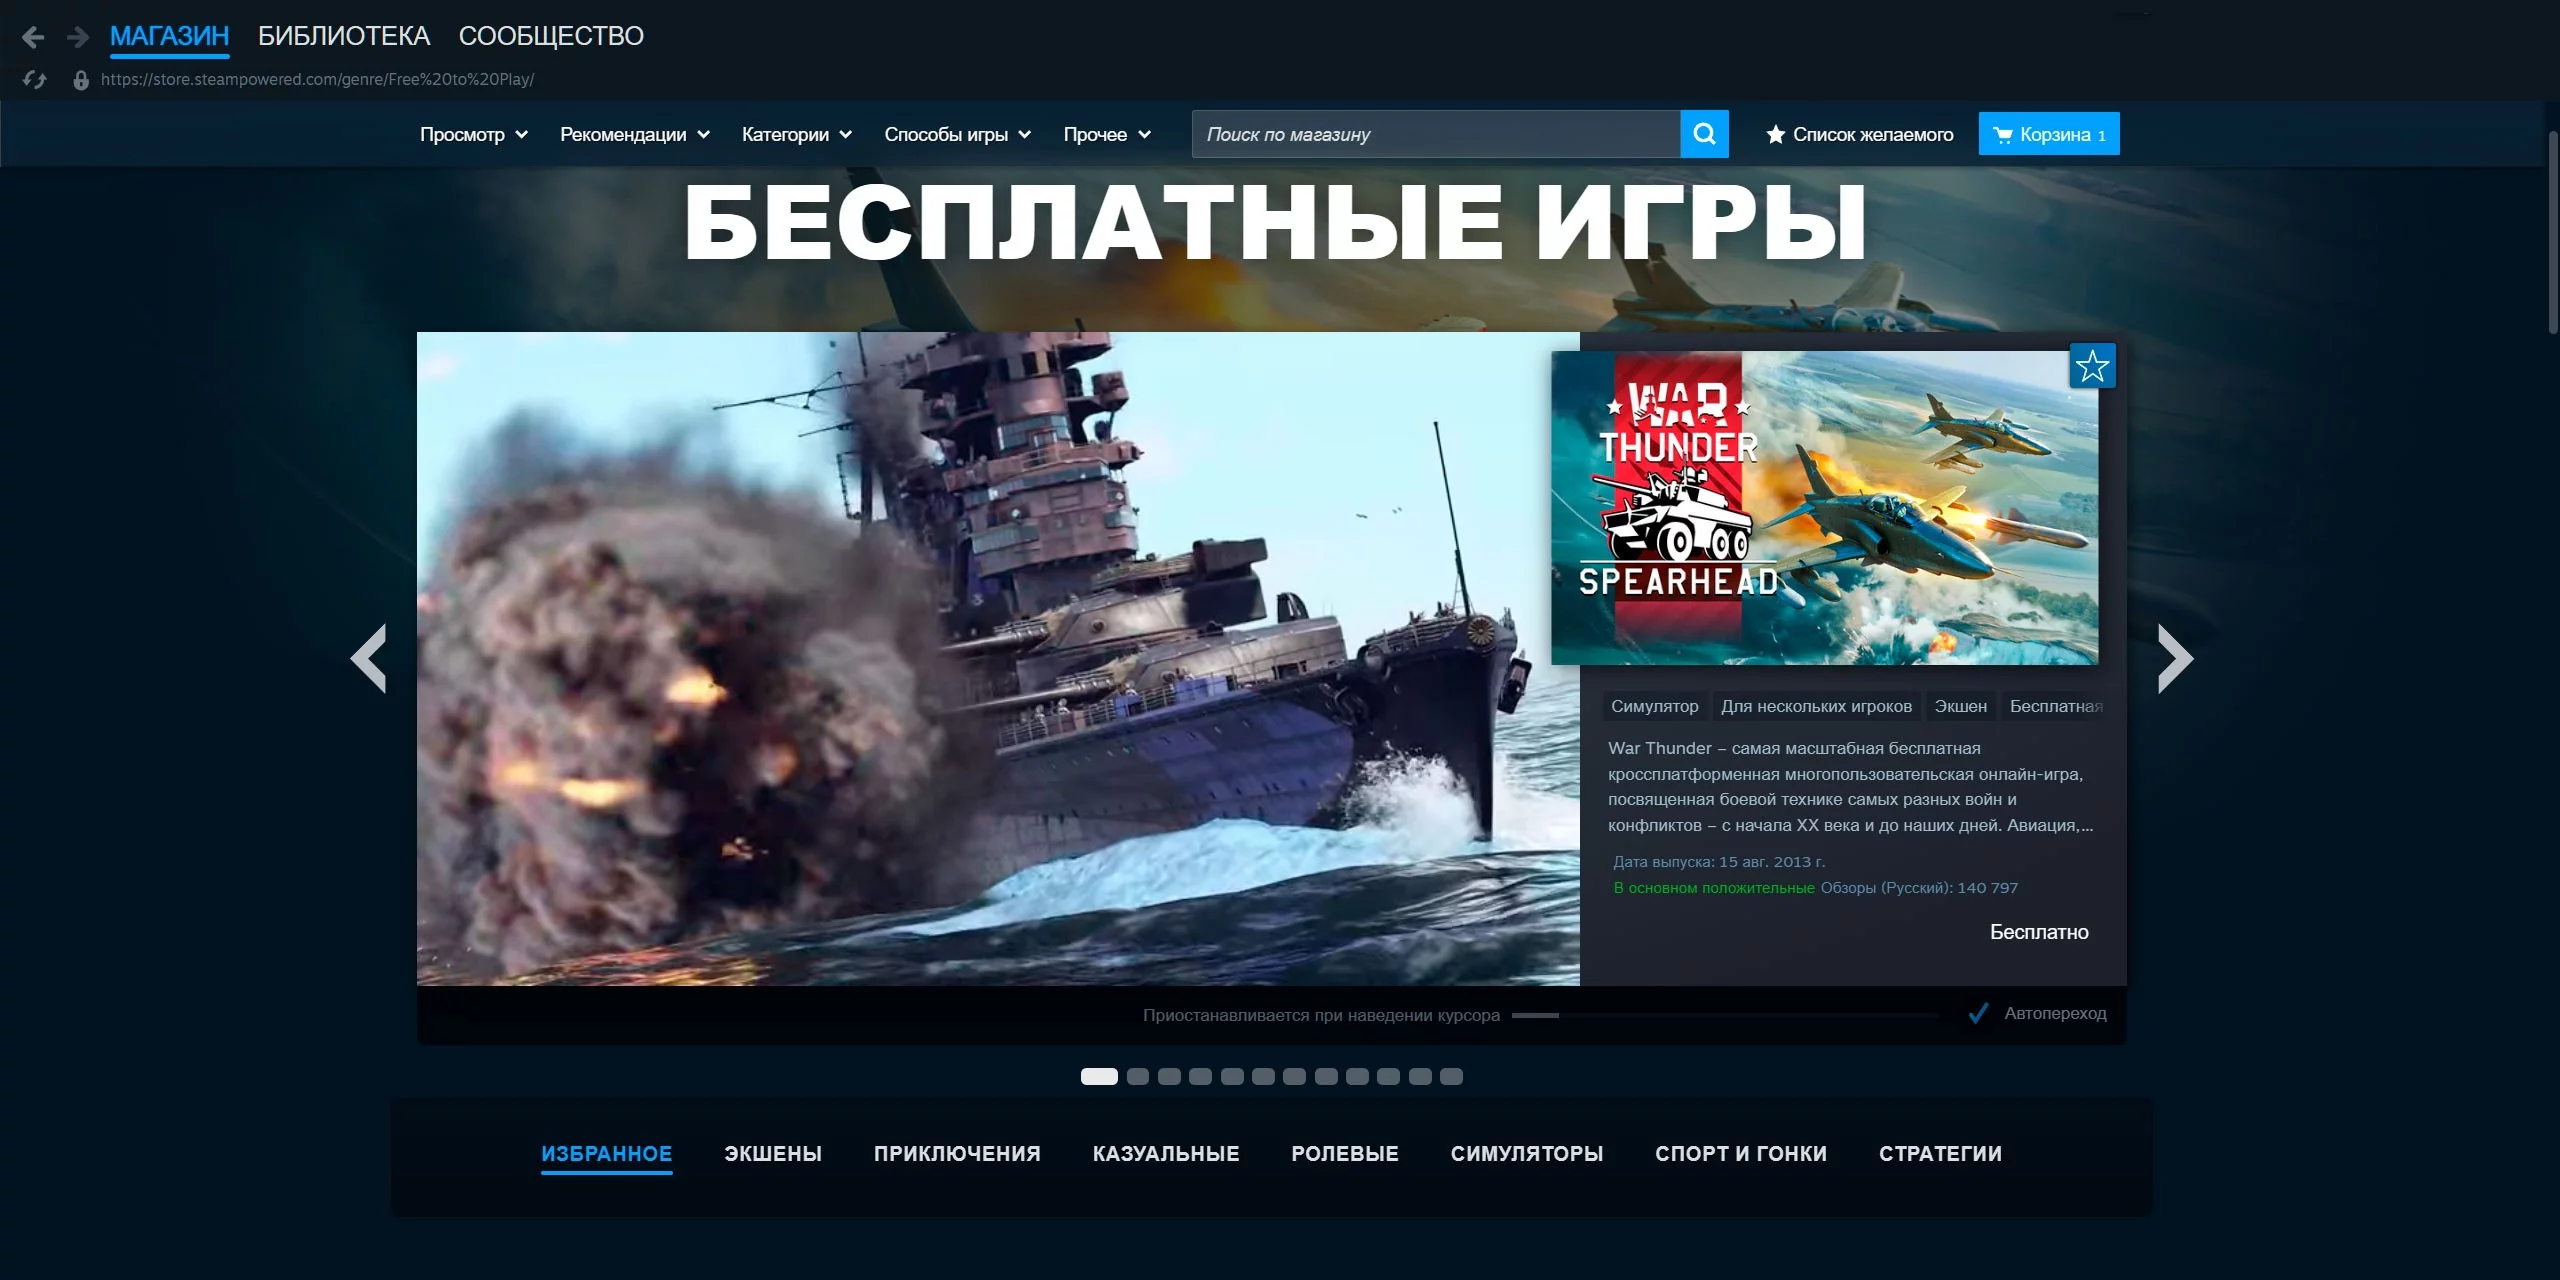This screenshot has width=2560, height=1280.
Task: Open the Корзина cart button
Action: [2048, 135]
